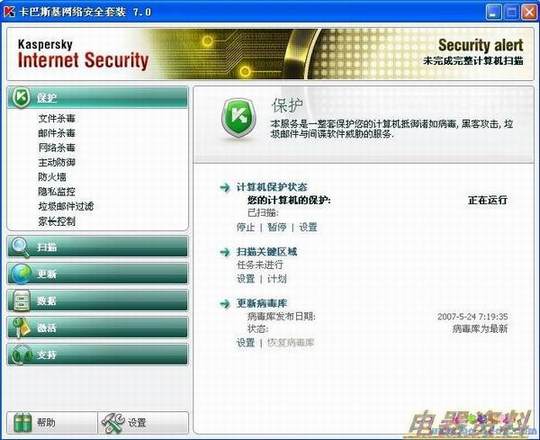This screenshot has height=440, width=540.
Task: Click the green books 帮助 icon
Action: click(23, 422)
